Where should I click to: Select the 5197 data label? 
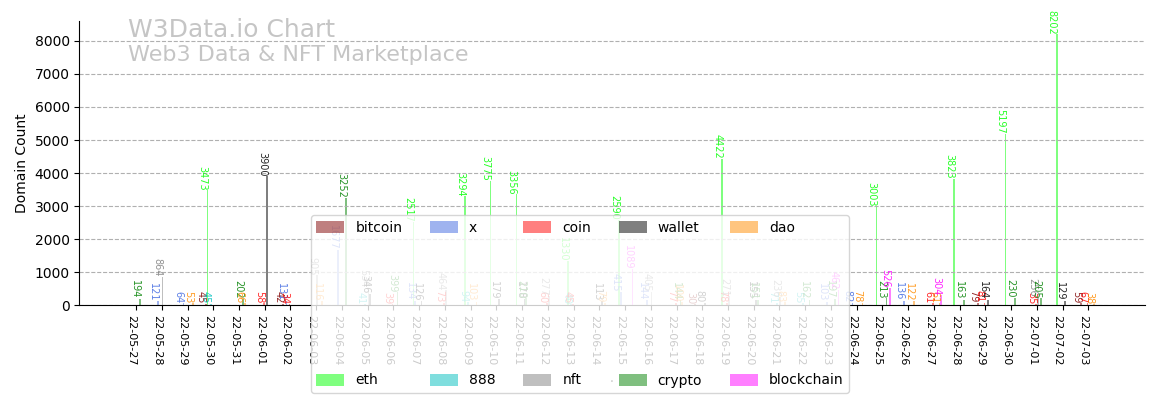(x=1001, y=122)
